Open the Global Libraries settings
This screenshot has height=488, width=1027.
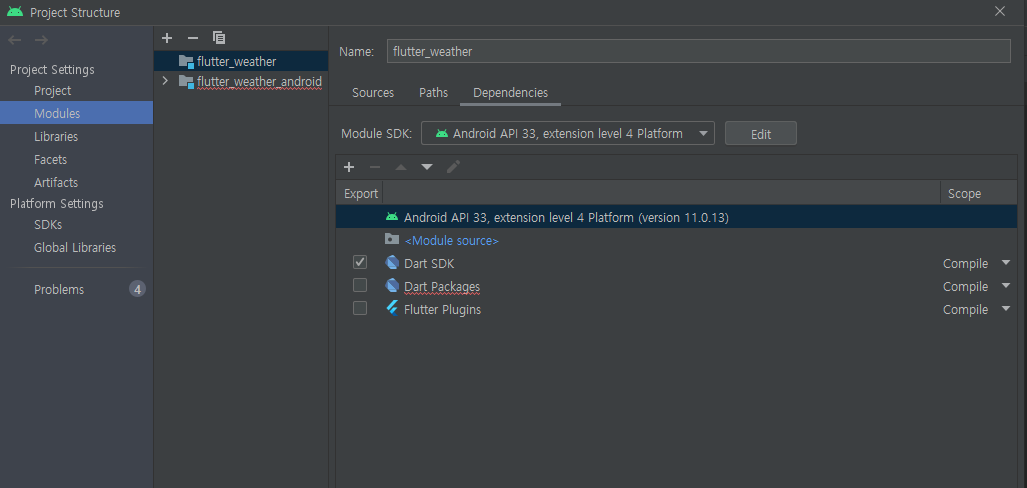[75, 248]
